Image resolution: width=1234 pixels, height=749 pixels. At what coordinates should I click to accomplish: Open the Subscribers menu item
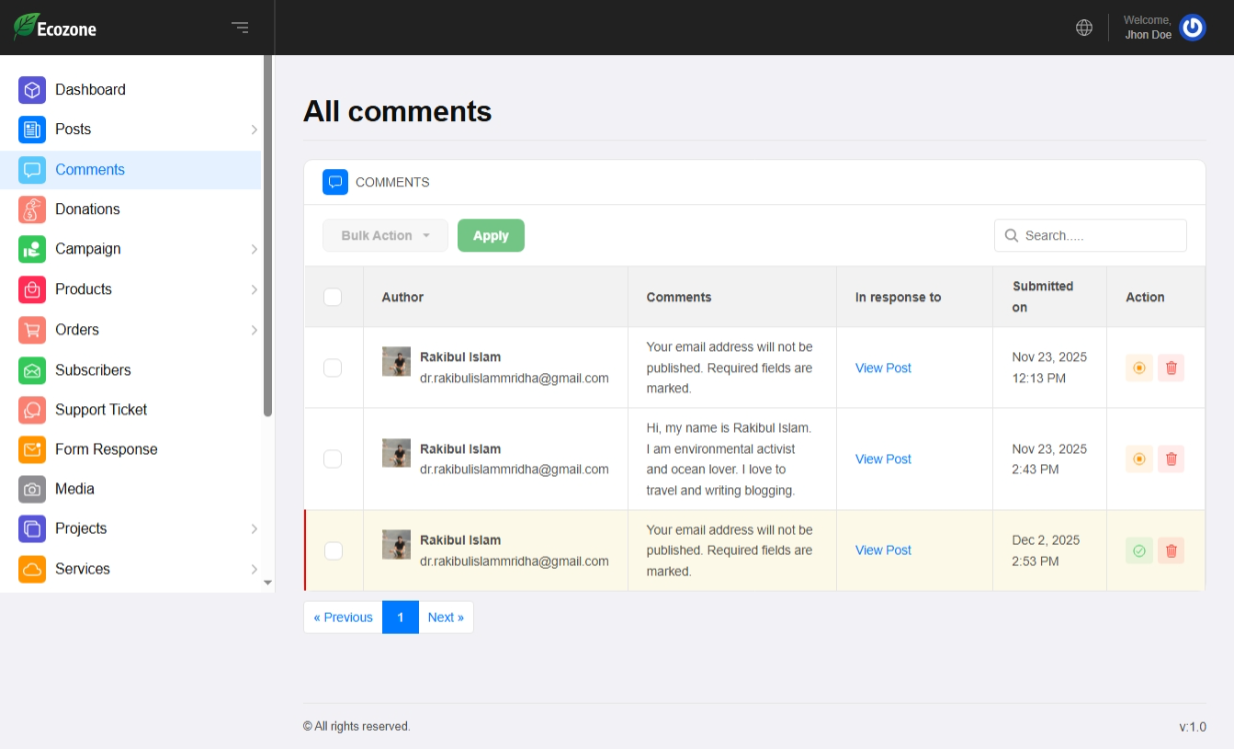coord(93,370)
